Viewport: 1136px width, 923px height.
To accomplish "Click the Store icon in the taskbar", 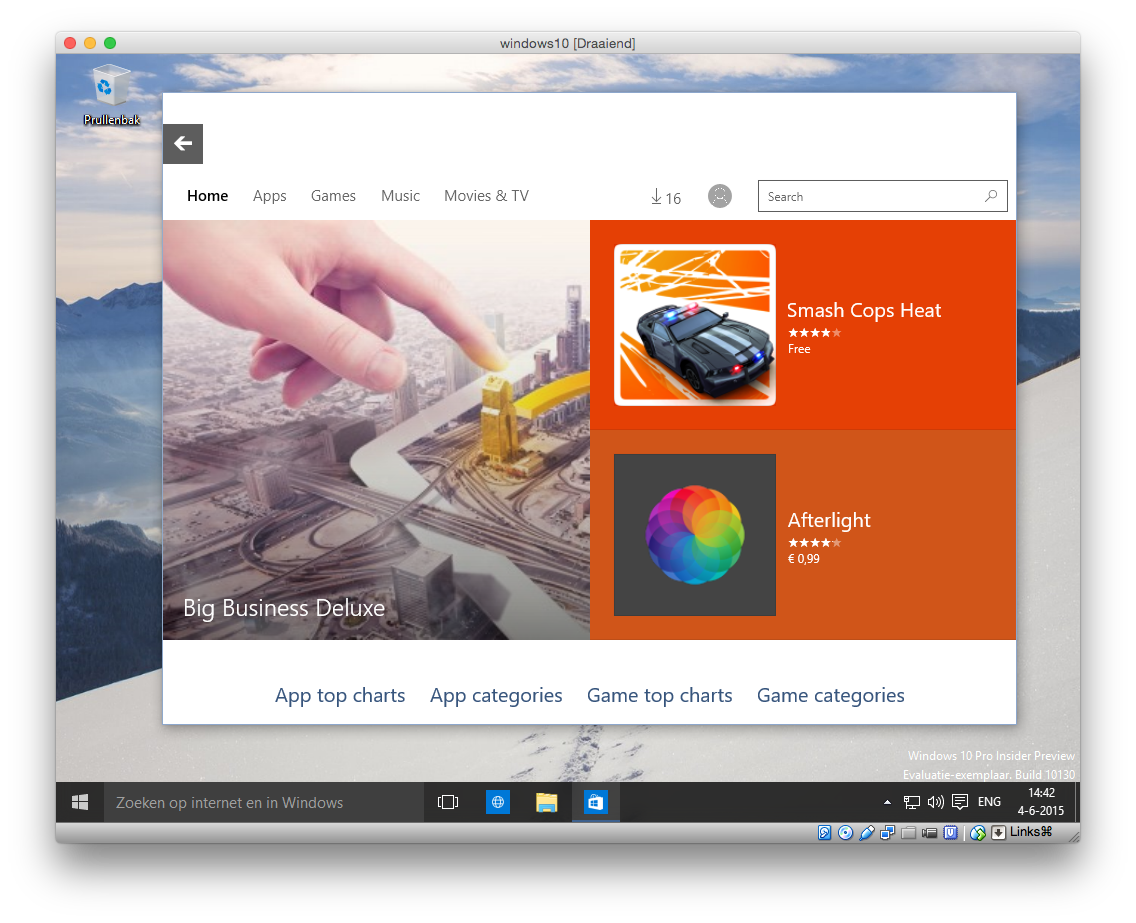I will pos(595,802).
